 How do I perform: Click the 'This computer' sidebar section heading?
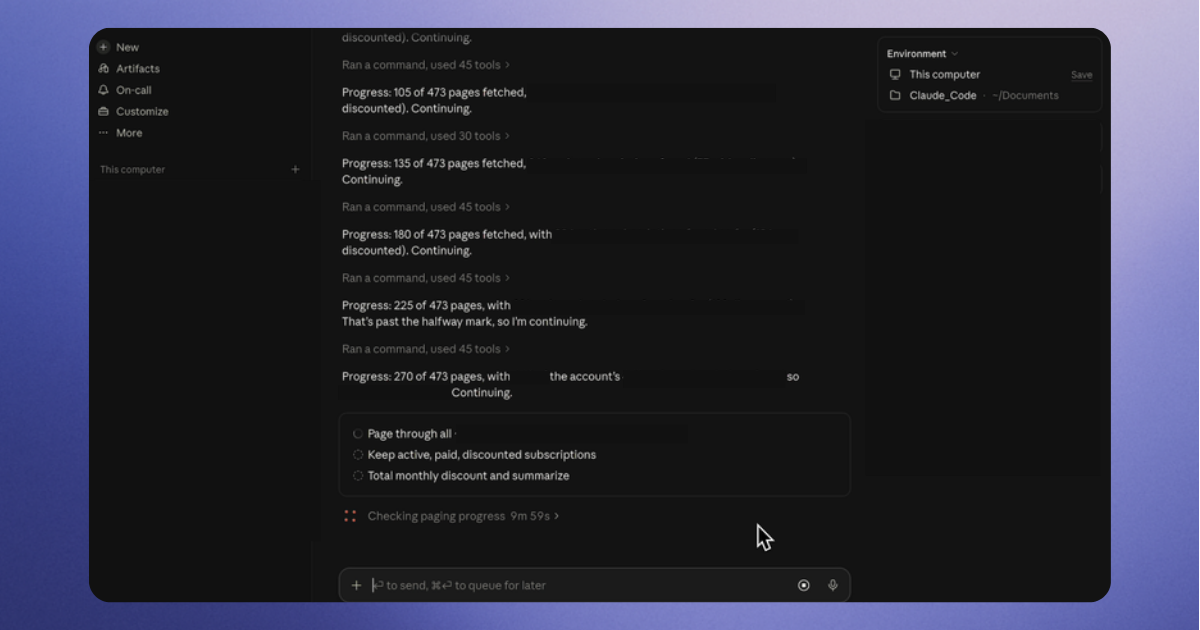pos(132,170)
